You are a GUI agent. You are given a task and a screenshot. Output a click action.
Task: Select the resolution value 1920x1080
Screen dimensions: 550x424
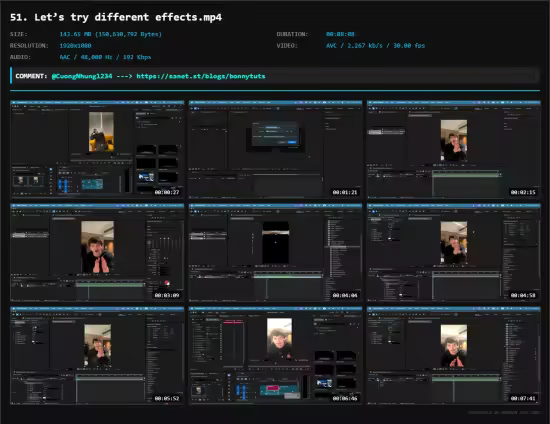pos(75,46)
